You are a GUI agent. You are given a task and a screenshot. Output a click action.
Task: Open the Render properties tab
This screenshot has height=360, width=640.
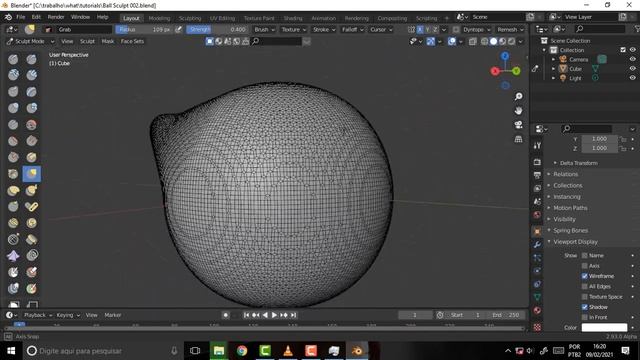tap(537, 162)
